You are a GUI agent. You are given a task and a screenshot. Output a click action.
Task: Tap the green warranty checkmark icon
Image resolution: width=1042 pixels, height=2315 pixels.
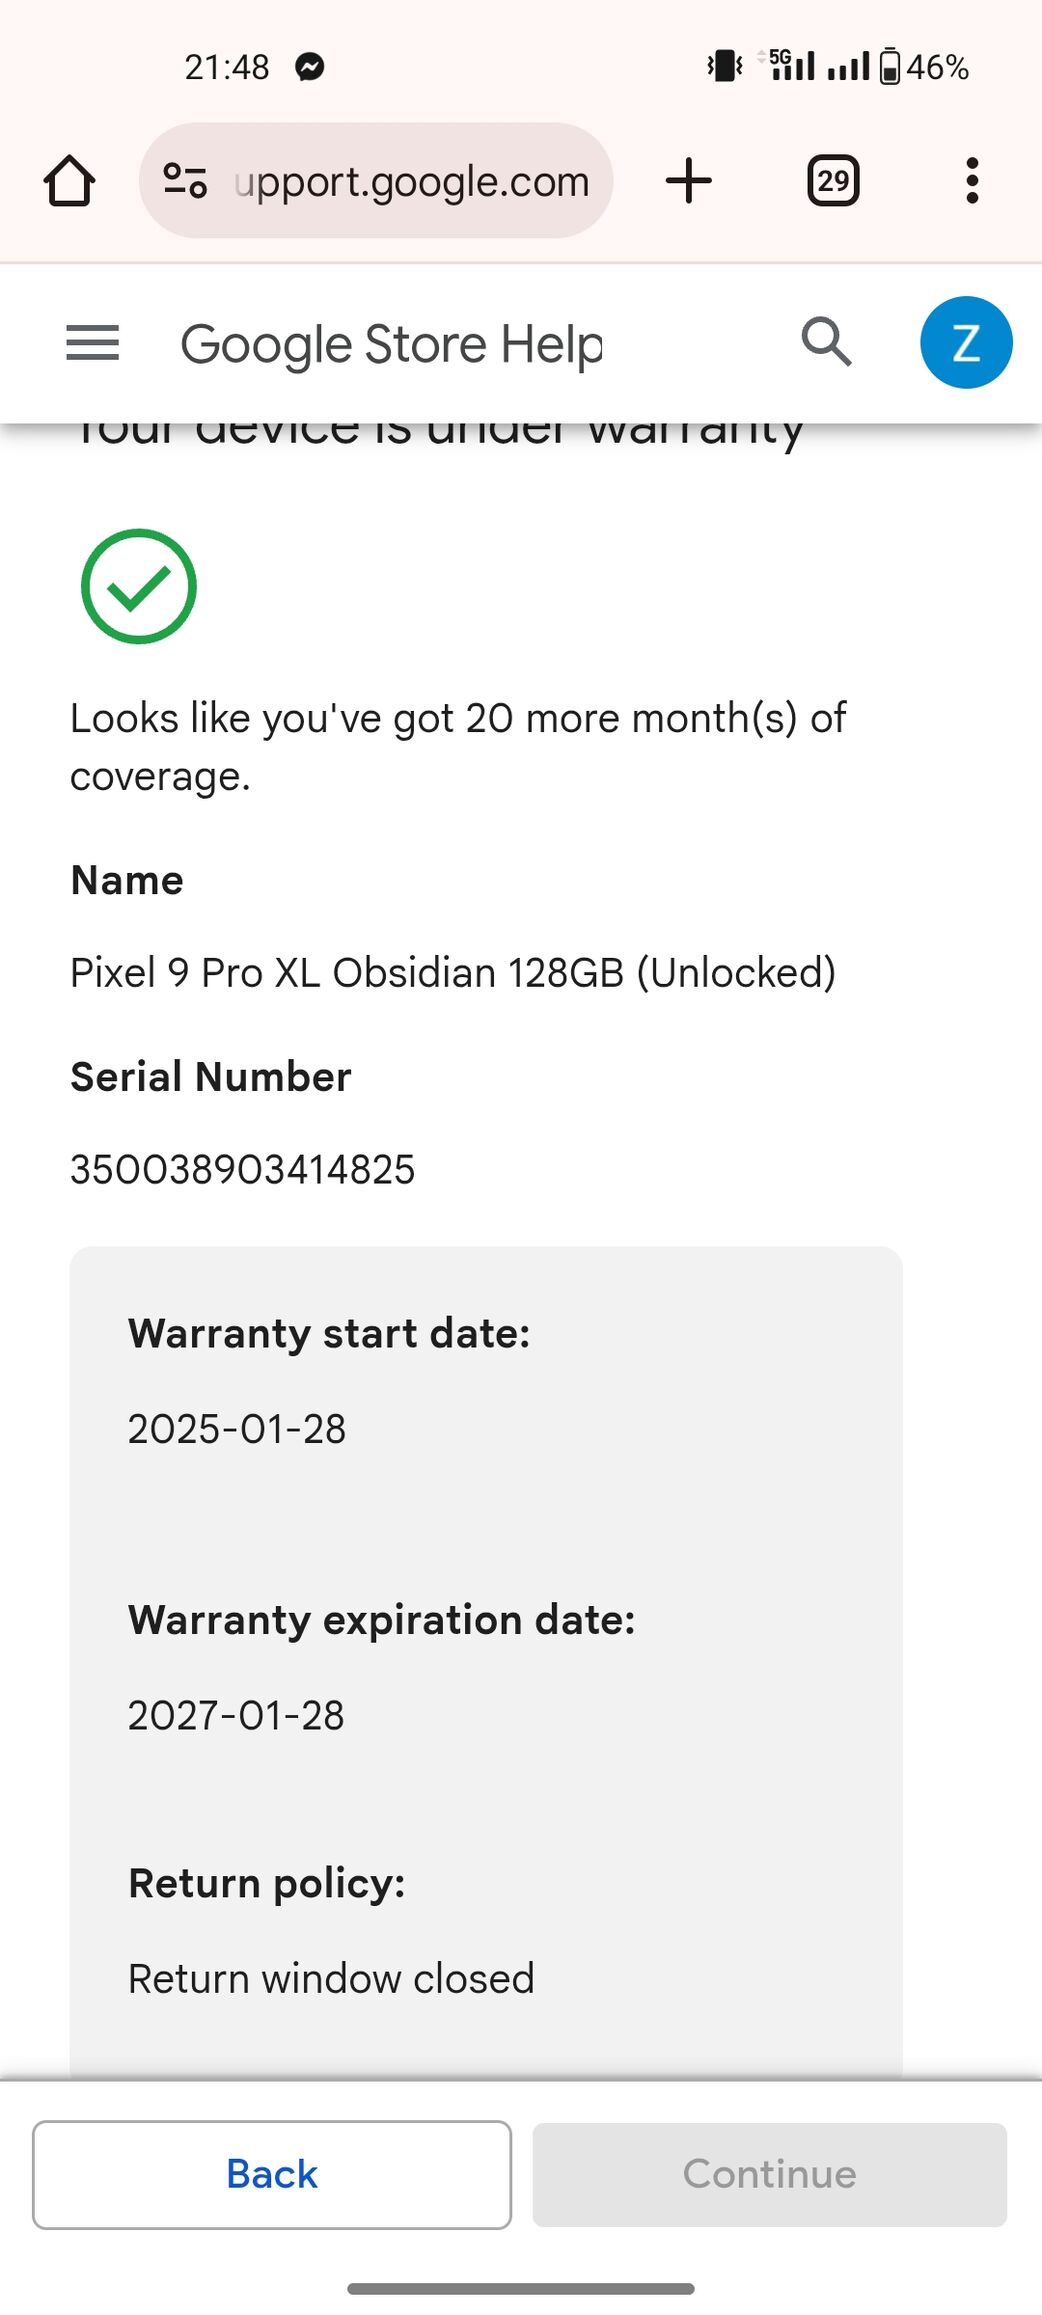click(x=139, y=586)
